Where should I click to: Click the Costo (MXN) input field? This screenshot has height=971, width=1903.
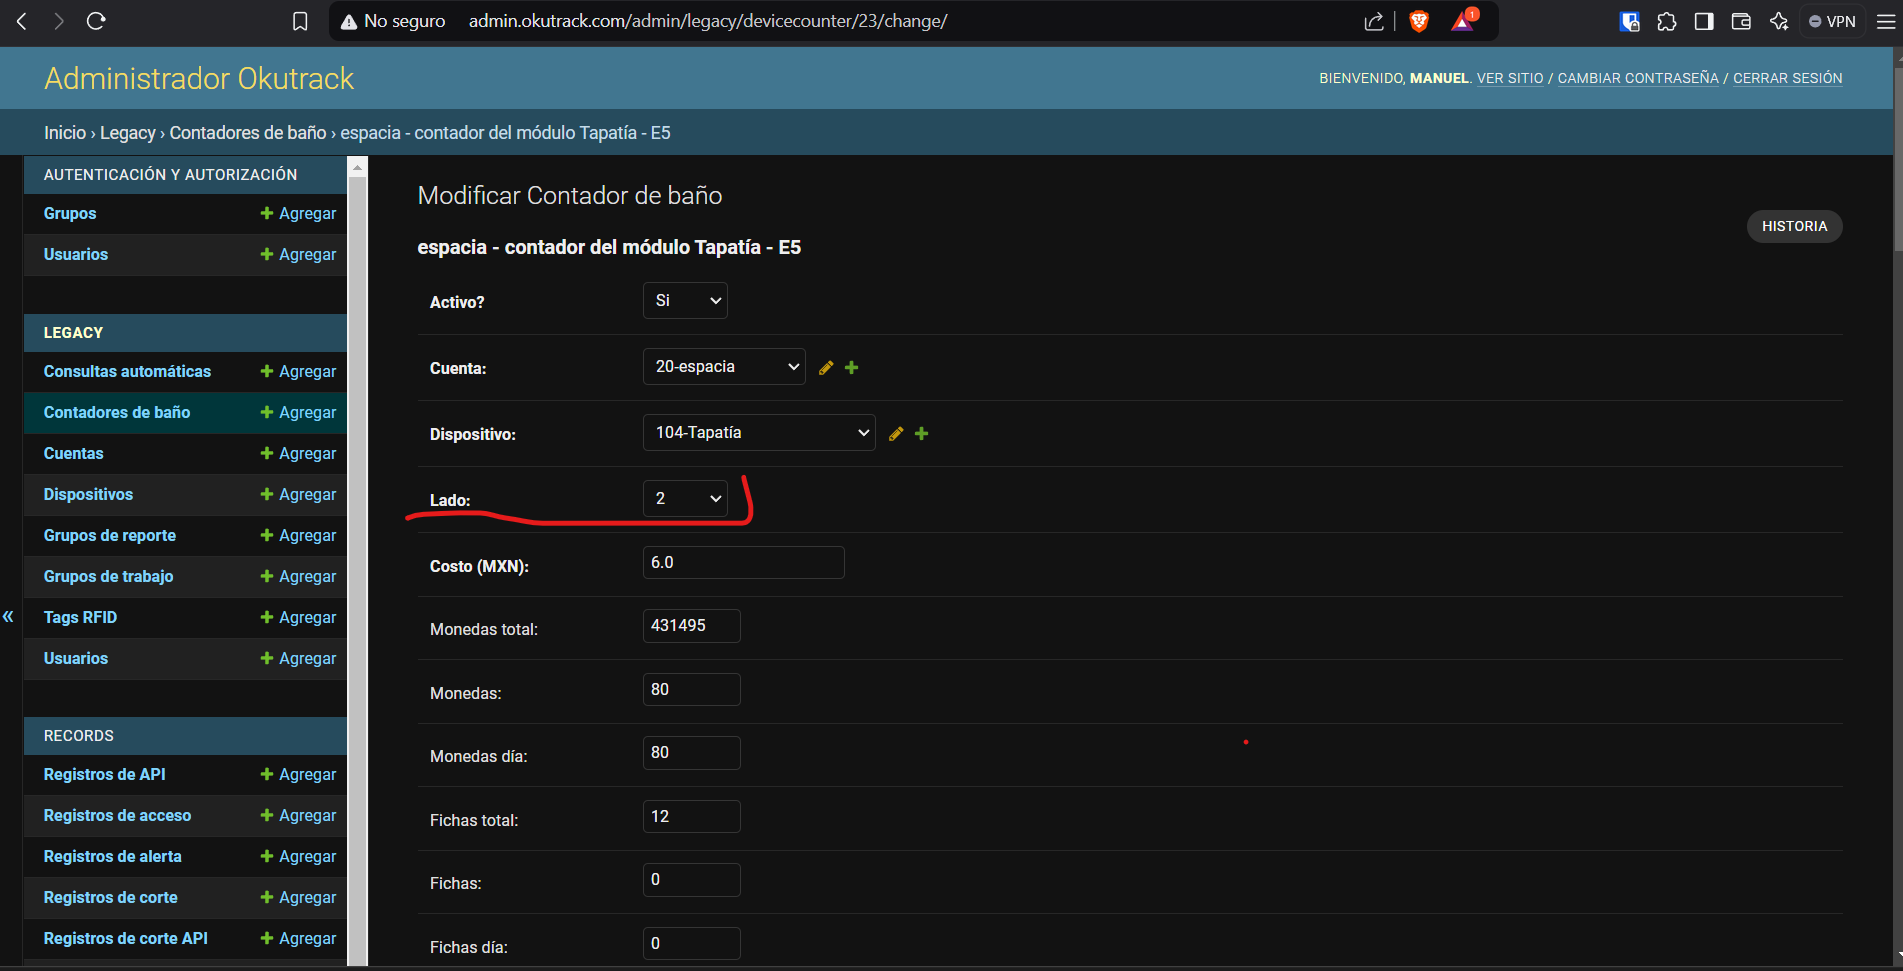(743, 563)
